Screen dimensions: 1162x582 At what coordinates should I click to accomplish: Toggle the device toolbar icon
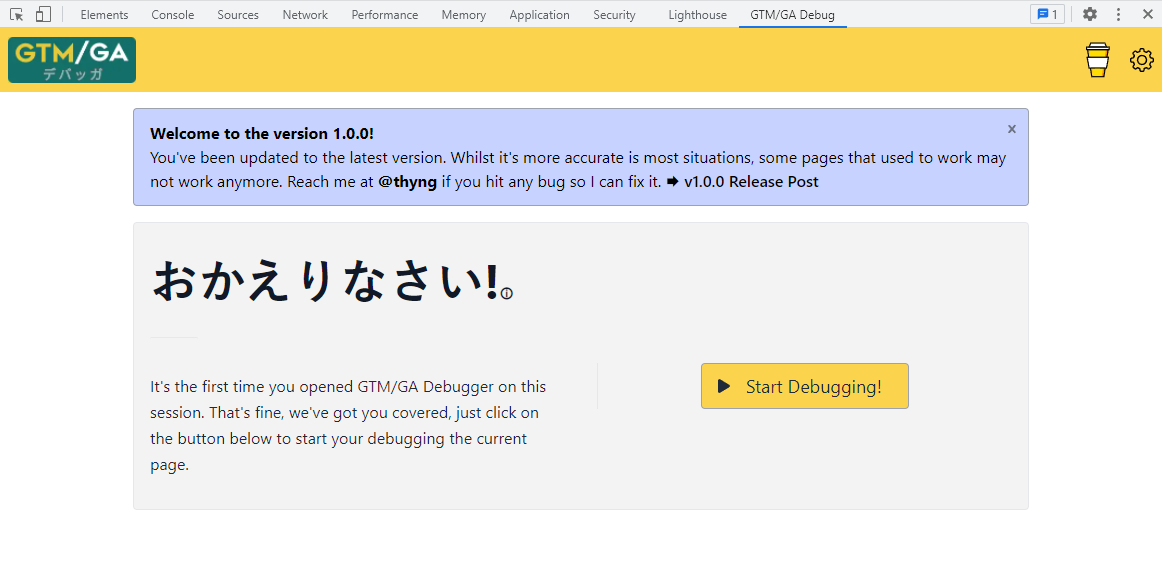pyautogui.click(x=43, y=15)
